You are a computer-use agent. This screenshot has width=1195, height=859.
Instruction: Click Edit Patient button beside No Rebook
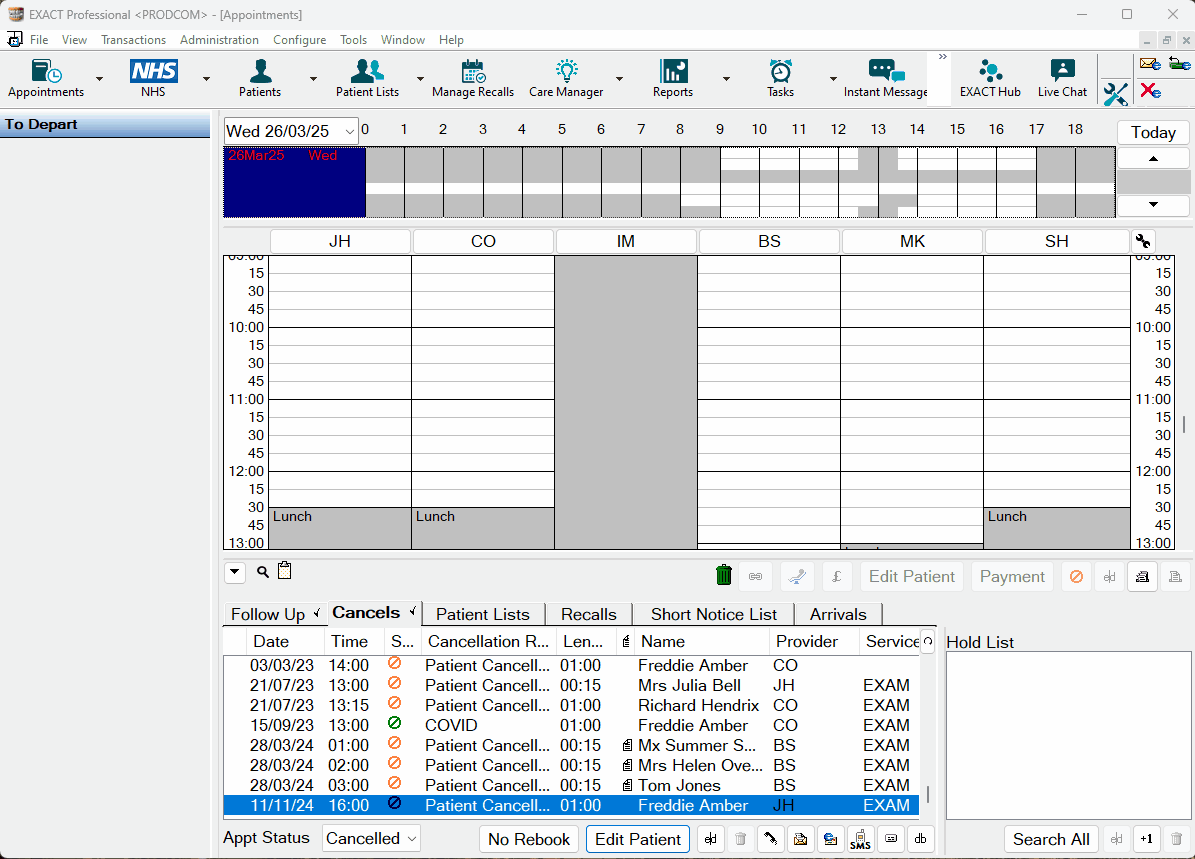(638, 839)
